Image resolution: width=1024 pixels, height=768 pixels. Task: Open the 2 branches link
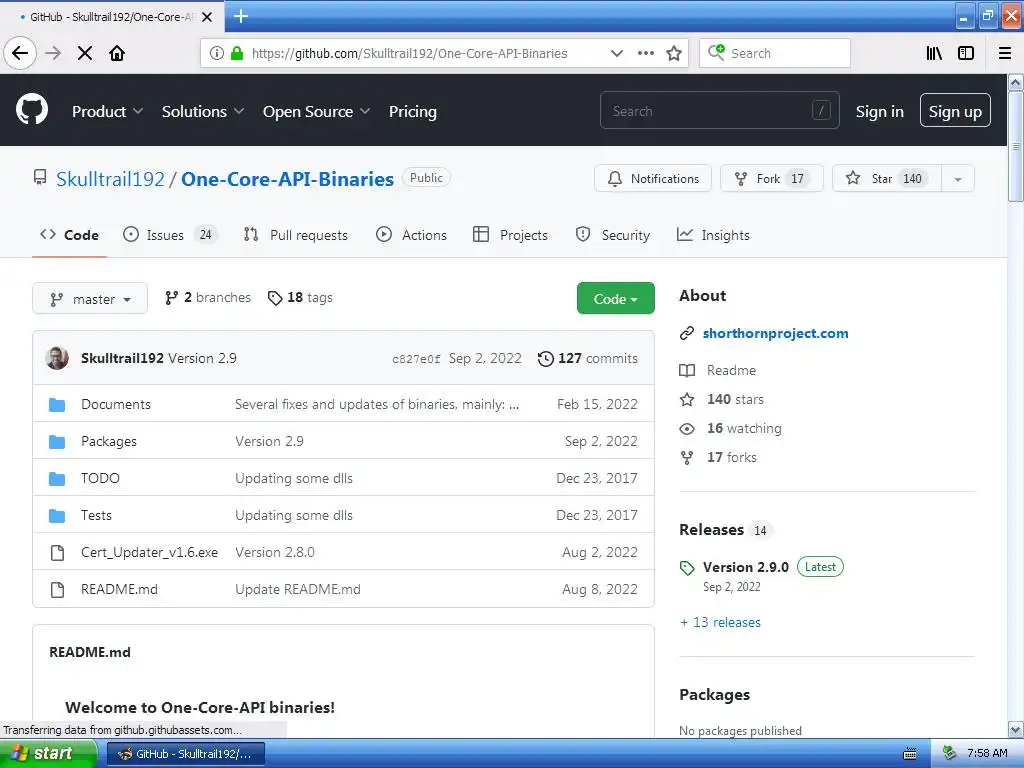pyautogui.click(x=208, y=298)
